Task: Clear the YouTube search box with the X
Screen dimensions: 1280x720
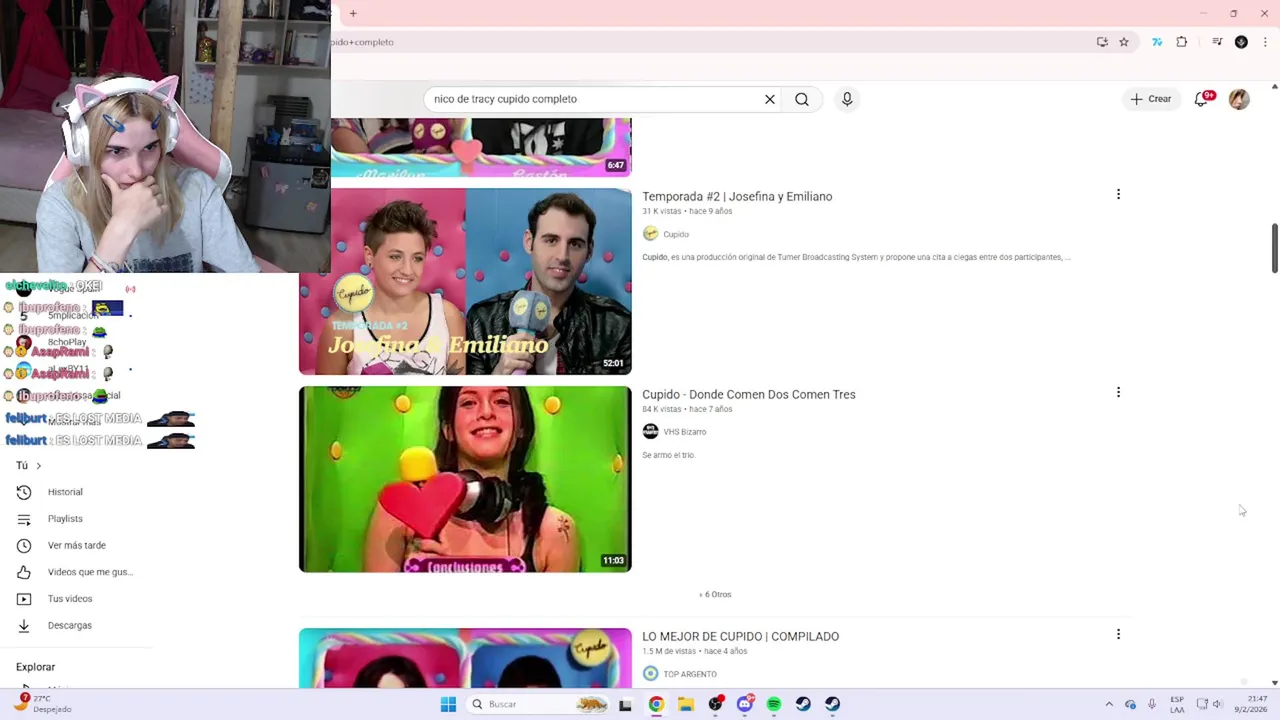Action: 770,99
